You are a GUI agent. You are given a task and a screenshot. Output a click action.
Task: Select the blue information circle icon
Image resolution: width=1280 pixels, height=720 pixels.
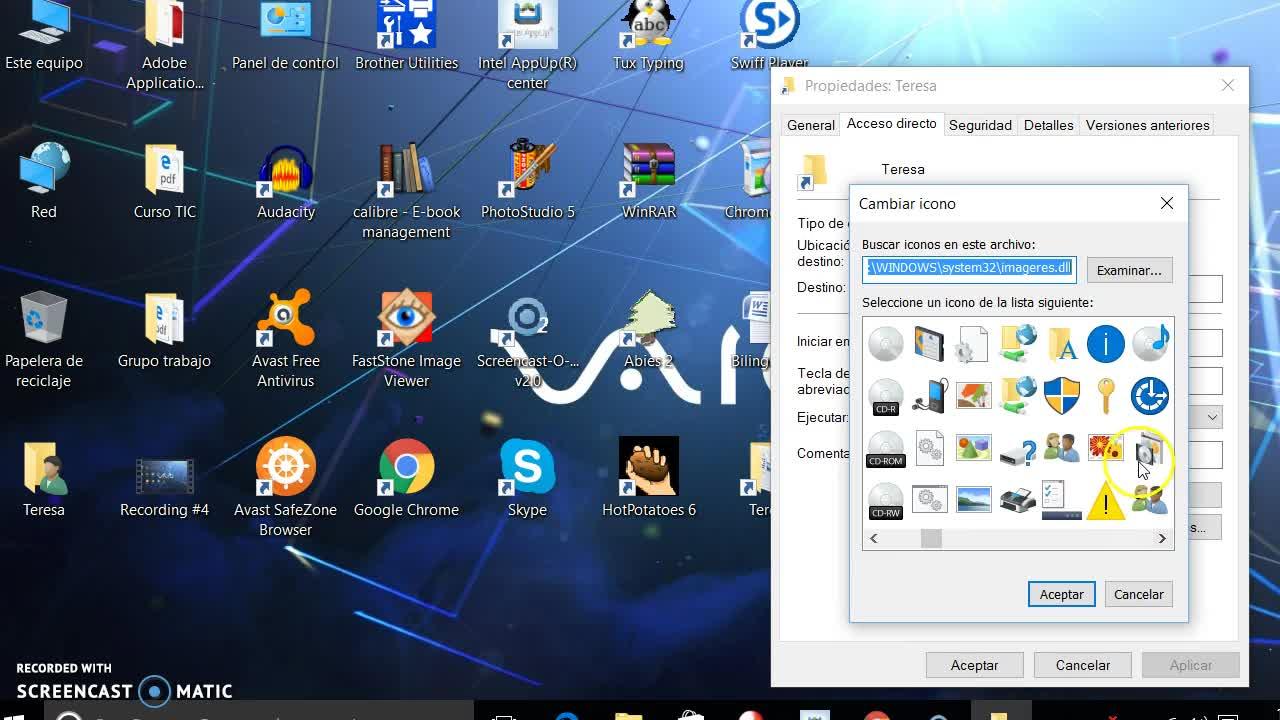[1105, 345]
